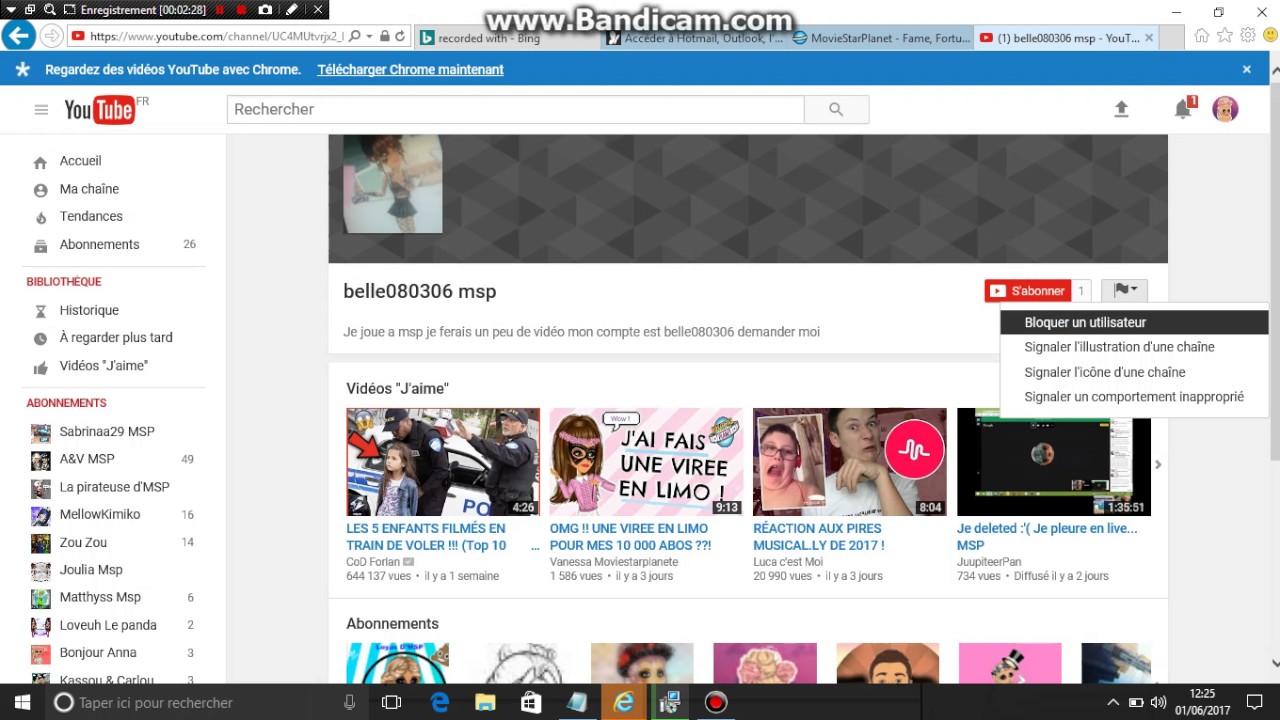Click the Accueil home icon in sidebar
The height and width of the screenshot is (720, 1280).
point(40,162)
